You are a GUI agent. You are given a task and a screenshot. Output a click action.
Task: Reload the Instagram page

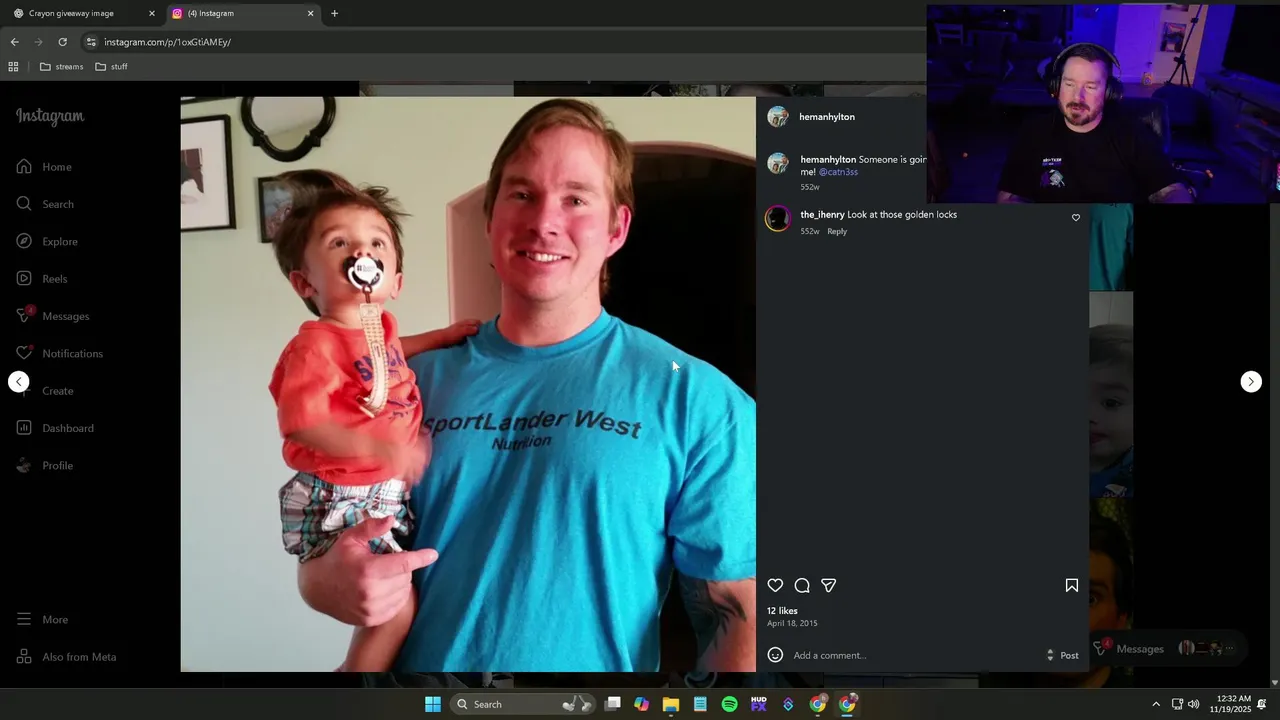62,42
